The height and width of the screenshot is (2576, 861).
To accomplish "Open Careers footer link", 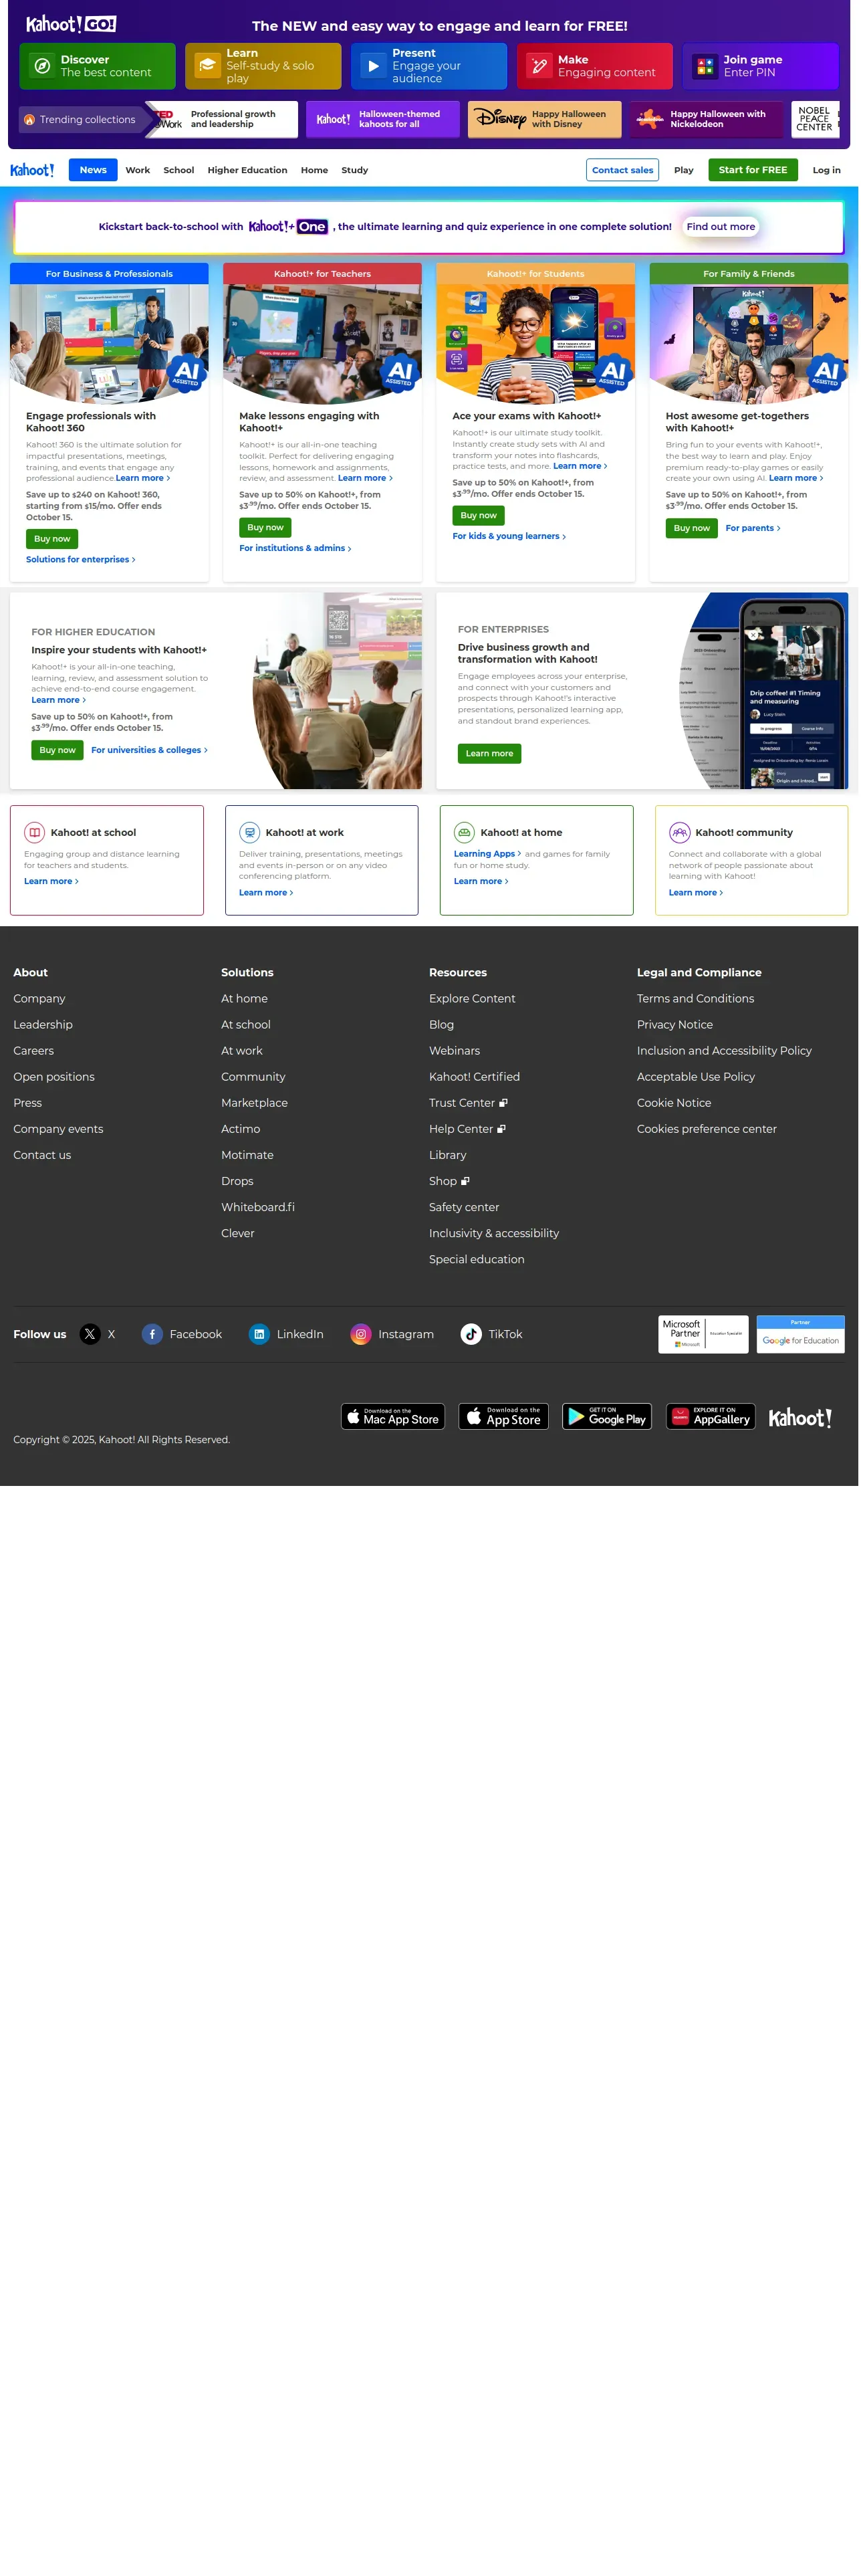I will [34, 1051].
